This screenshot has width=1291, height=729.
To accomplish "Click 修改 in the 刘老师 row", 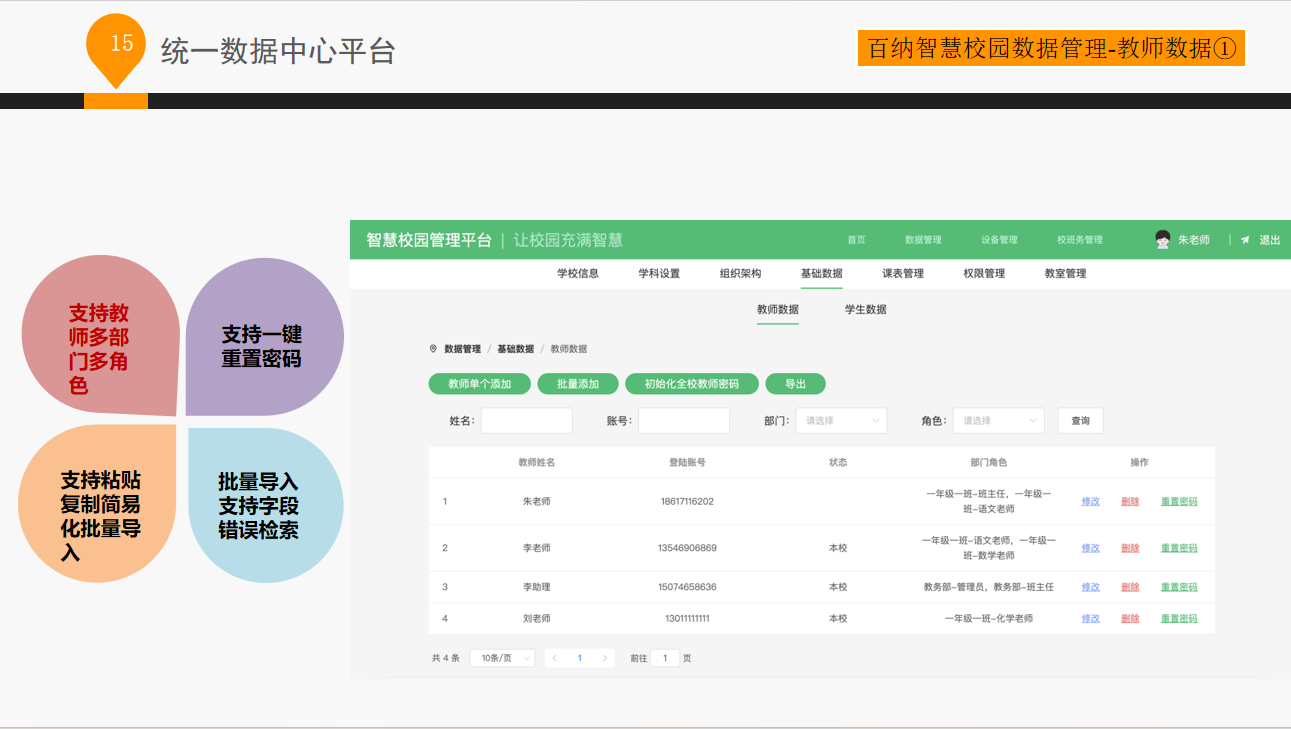I will click(x=1090, y=619).
